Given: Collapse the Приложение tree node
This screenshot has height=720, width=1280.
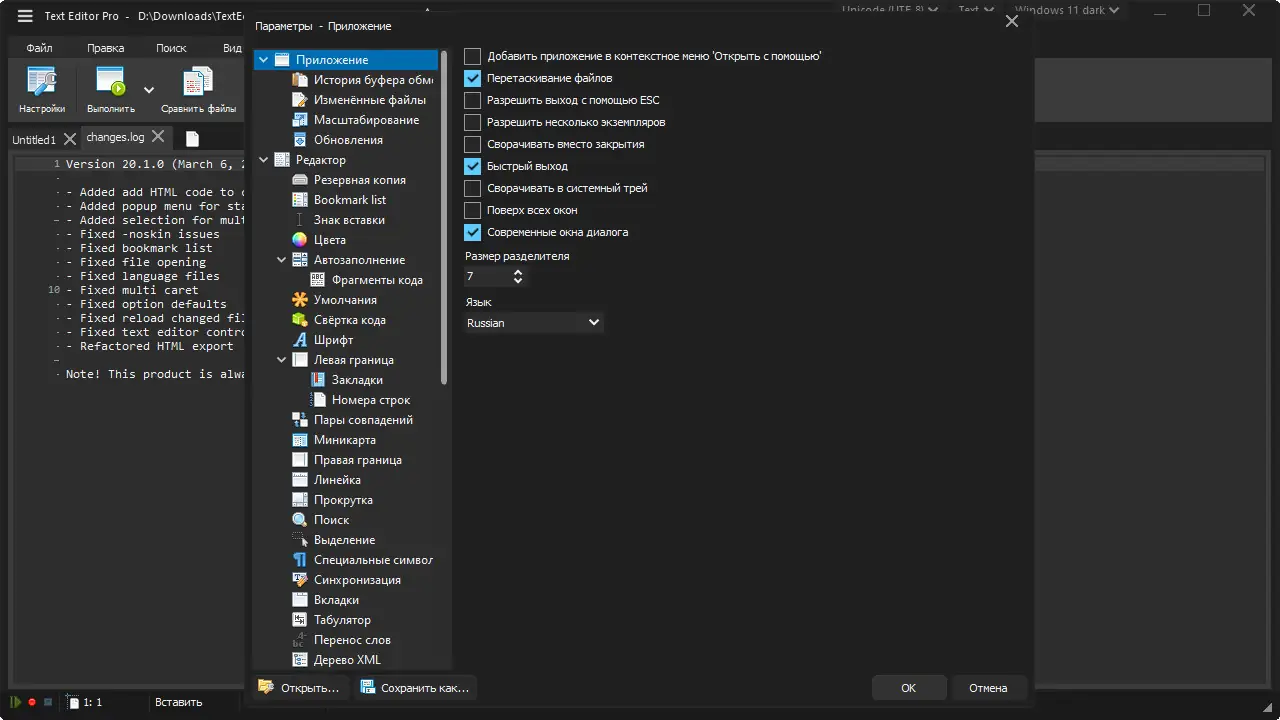Looking at the screenshot, I should point(264,60).
